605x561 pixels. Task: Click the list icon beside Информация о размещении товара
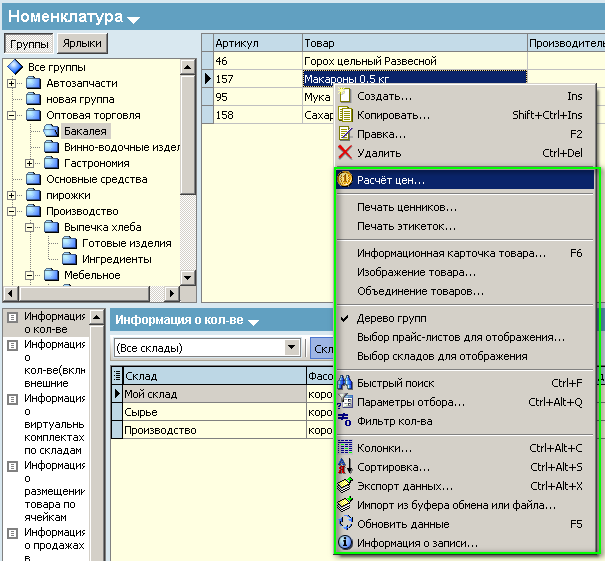12,466
